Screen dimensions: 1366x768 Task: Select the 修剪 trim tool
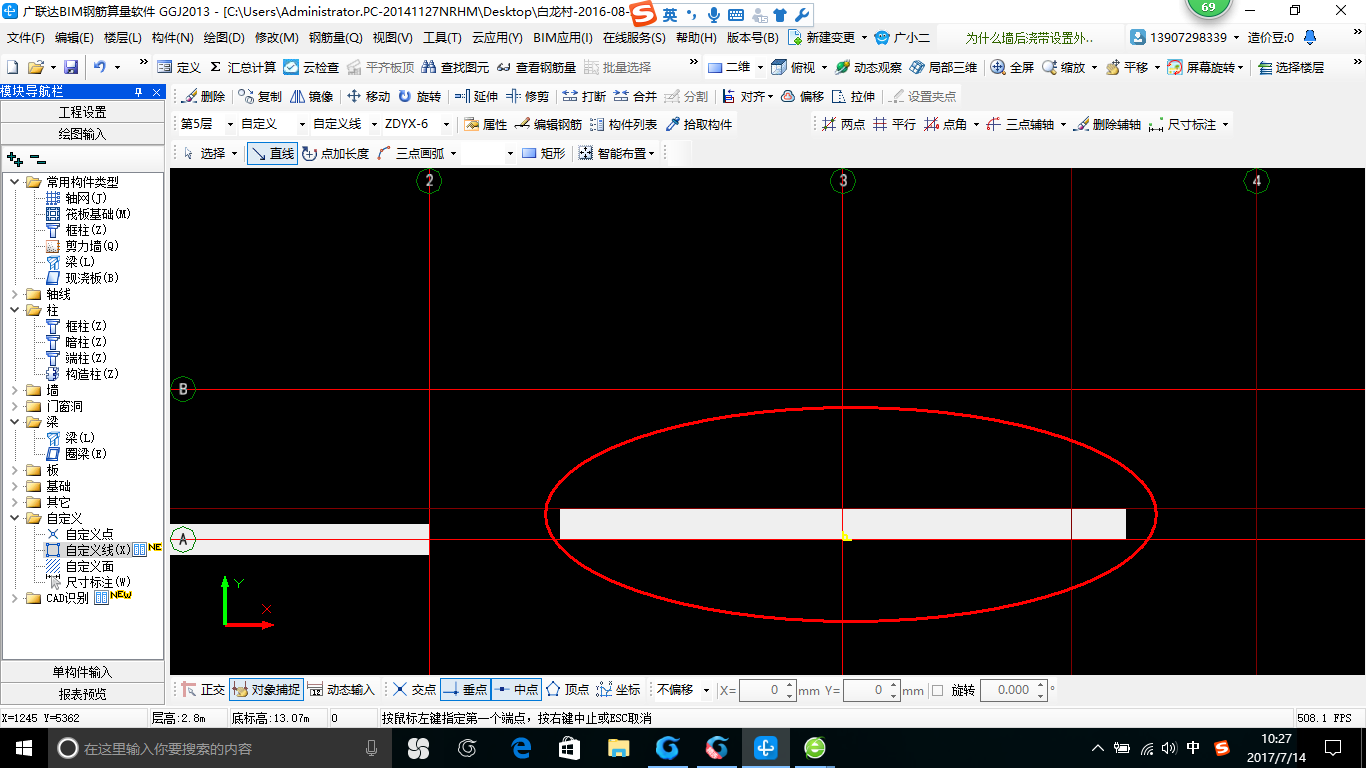[527, 97]
